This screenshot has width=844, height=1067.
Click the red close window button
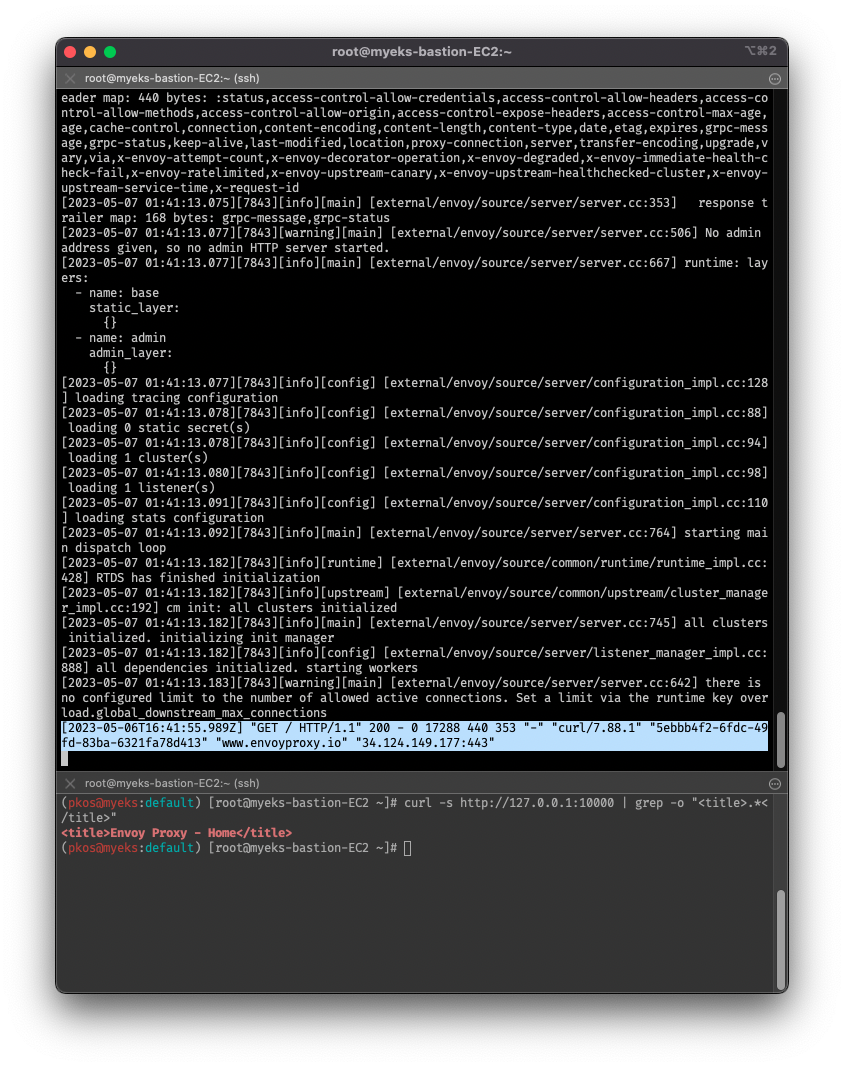(x=69, y=52)
